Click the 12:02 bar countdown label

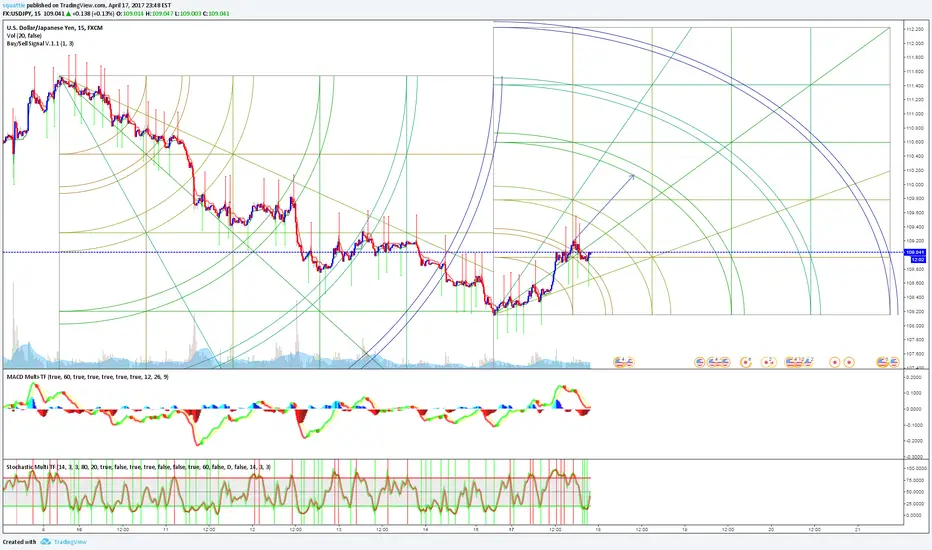pyautogui.click(x=918, y=260)
